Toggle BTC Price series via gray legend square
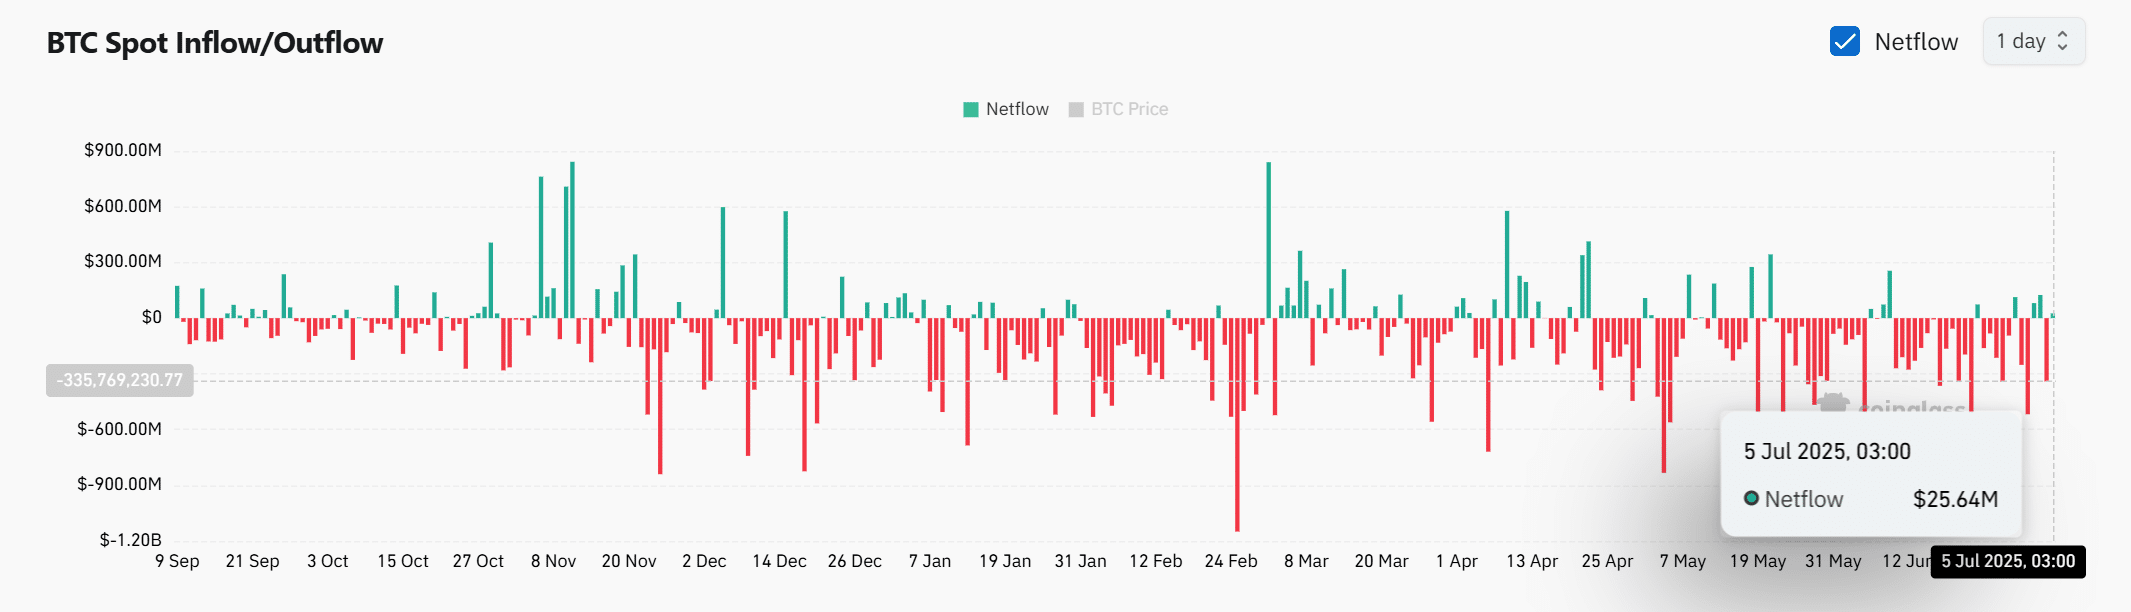 [x=1076, y=110]
